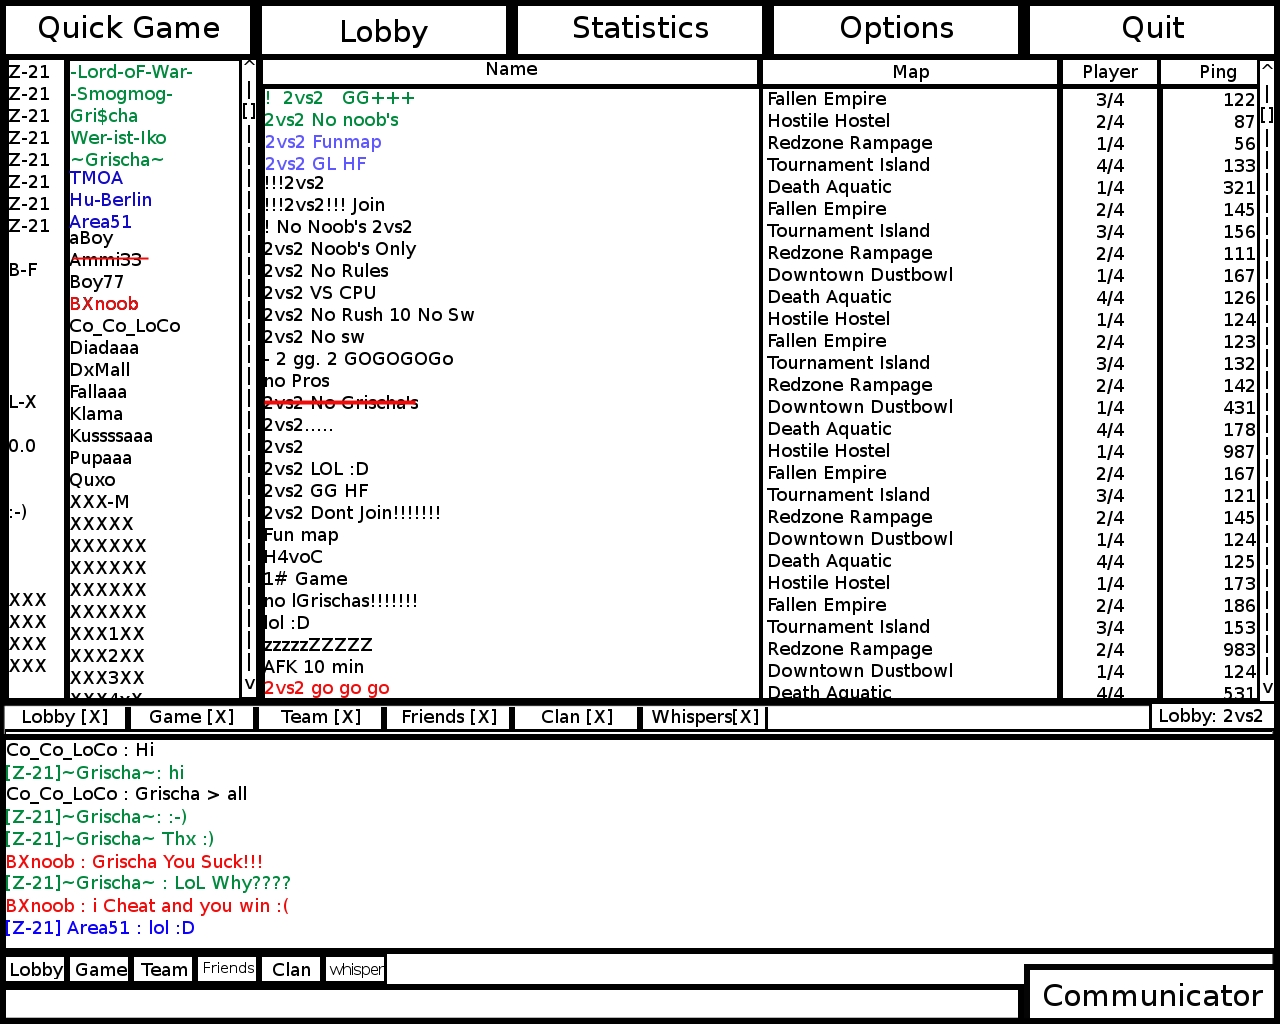The width and height of the screenshot is (1280, 1024).
Task: Click the game list scroll-down arrow
Action: 1266,688
